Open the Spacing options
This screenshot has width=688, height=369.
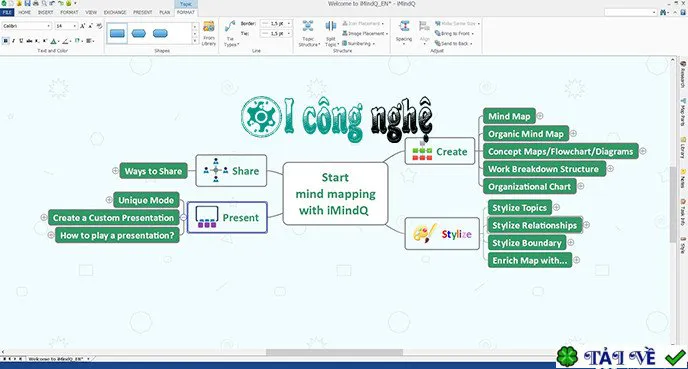click(x=404, y=32)
